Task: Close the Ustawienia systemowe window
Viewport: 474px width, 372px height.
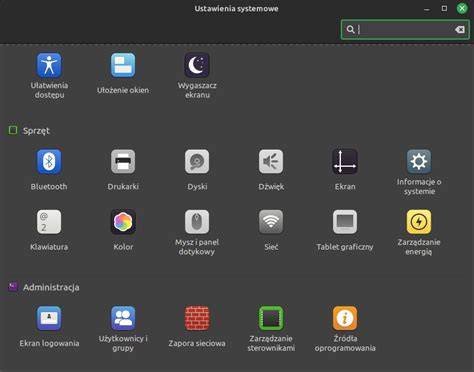Action: [462, 8]
